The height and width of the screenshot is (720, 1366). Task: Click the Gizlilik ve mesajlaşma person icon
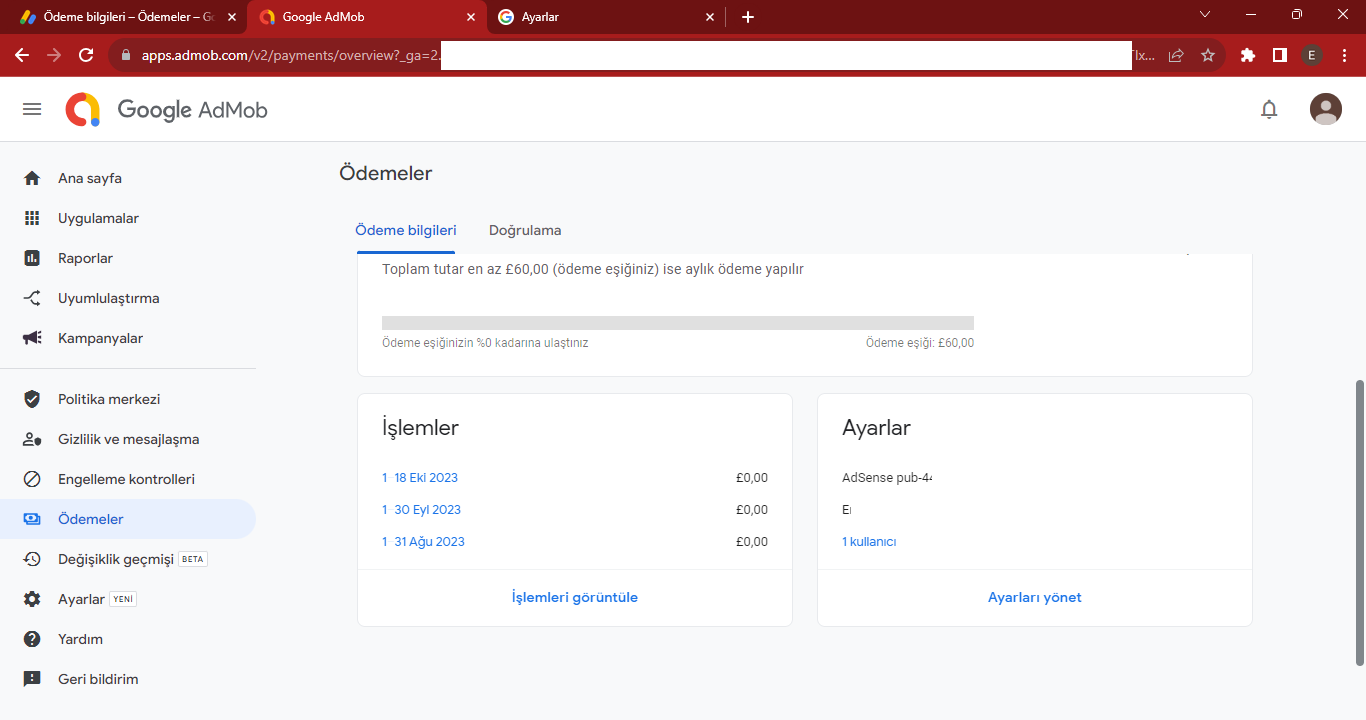point(32,439)
